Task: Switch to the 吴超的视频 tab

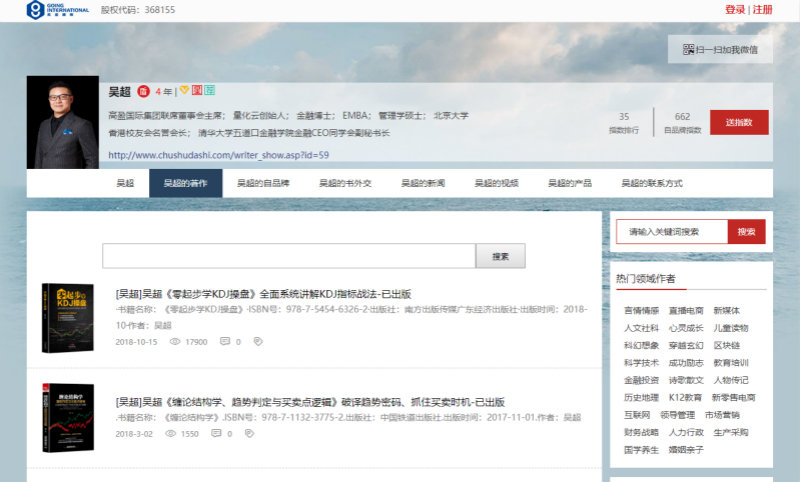Action: click(496, 183)
